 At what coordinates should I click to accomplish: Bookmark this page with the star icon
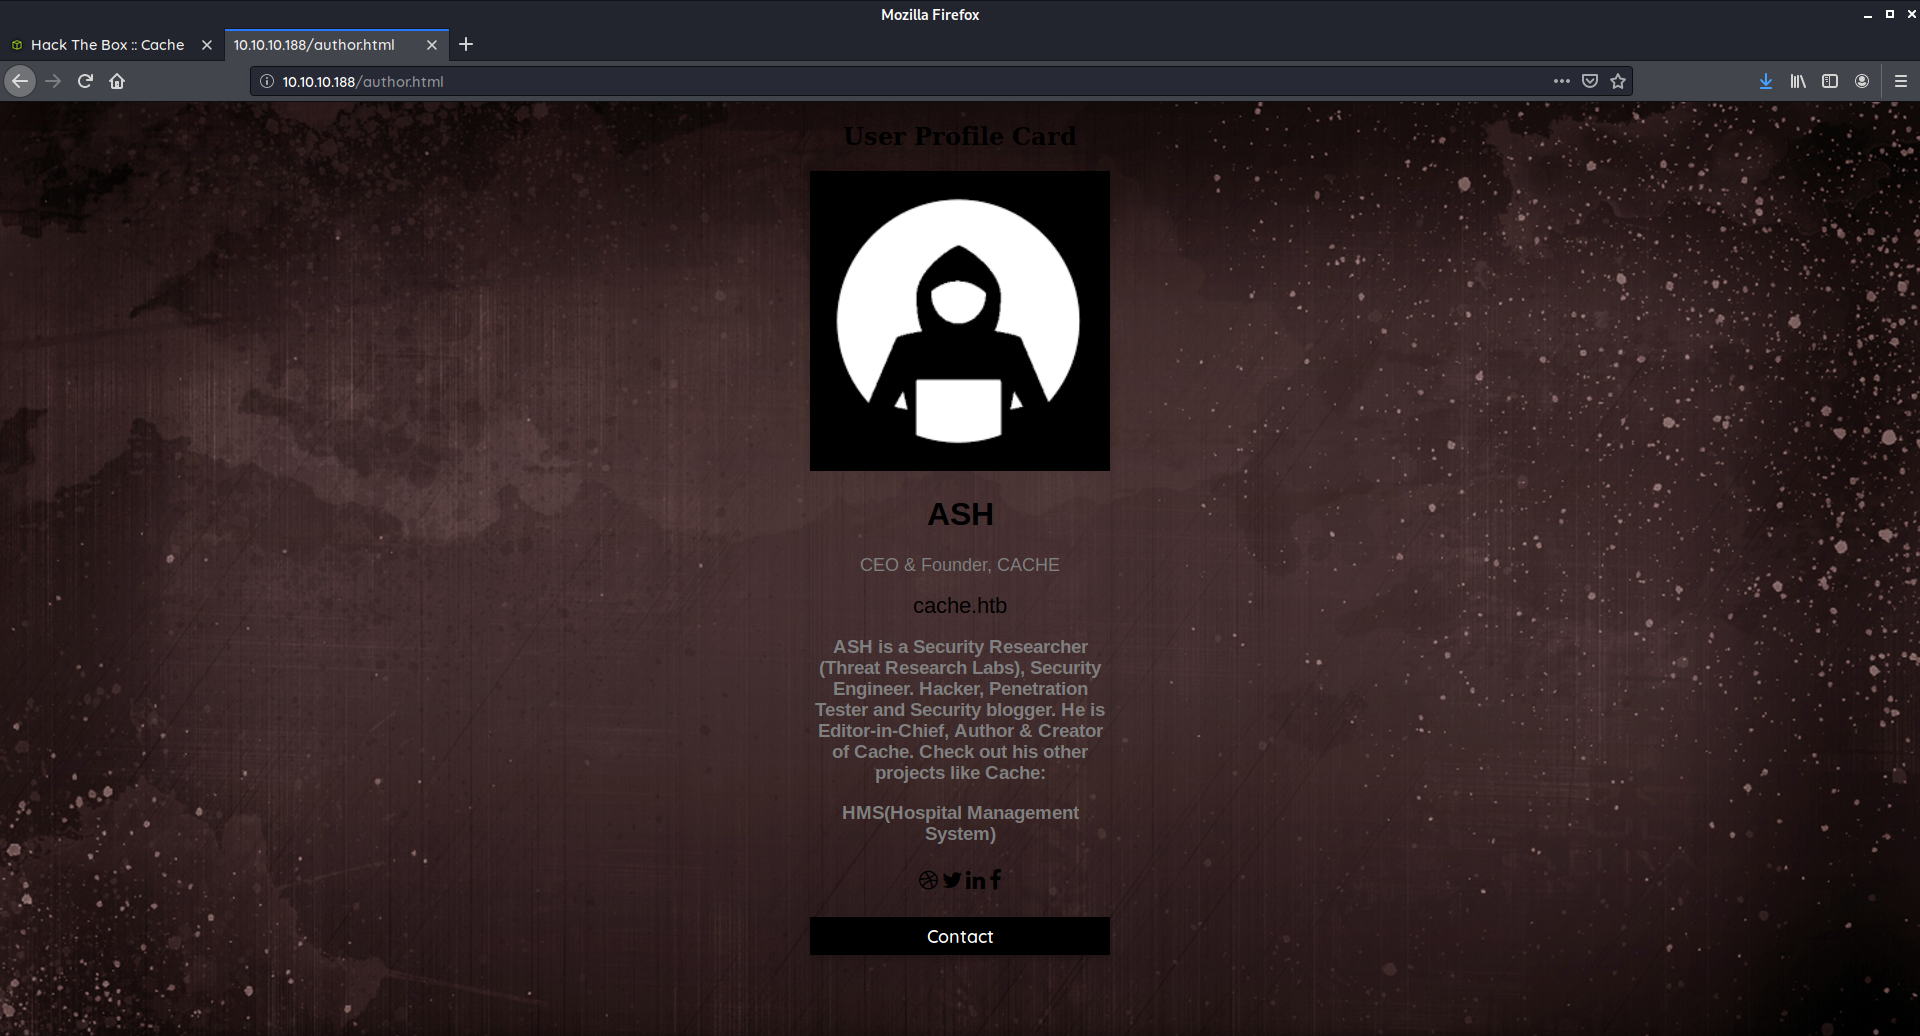1617,81
